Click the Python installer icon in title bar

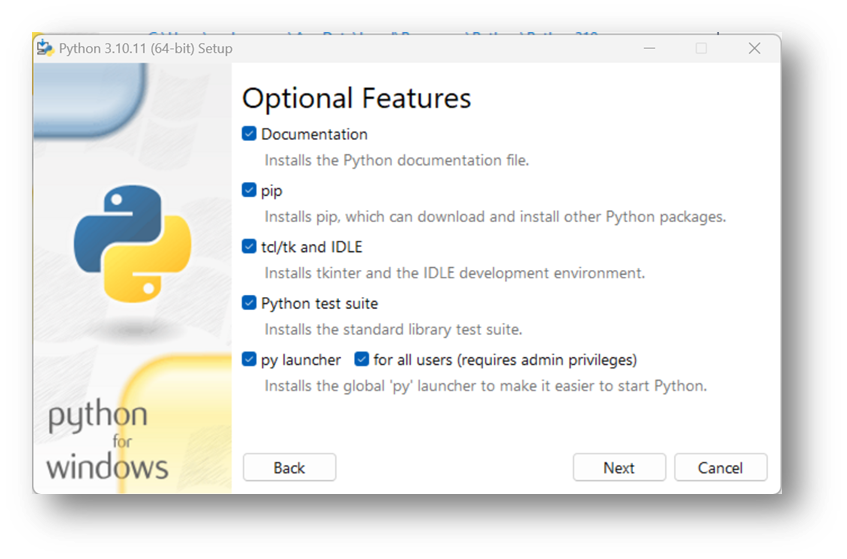45,48
